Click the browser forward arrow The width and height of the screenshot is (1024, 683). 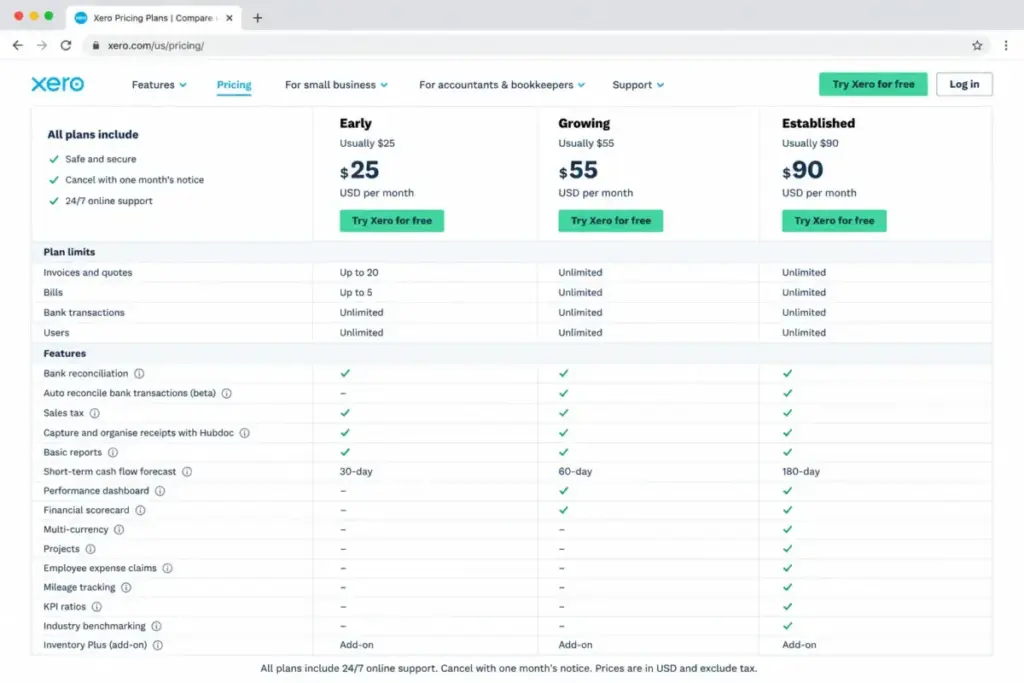(x=42, y=45)
